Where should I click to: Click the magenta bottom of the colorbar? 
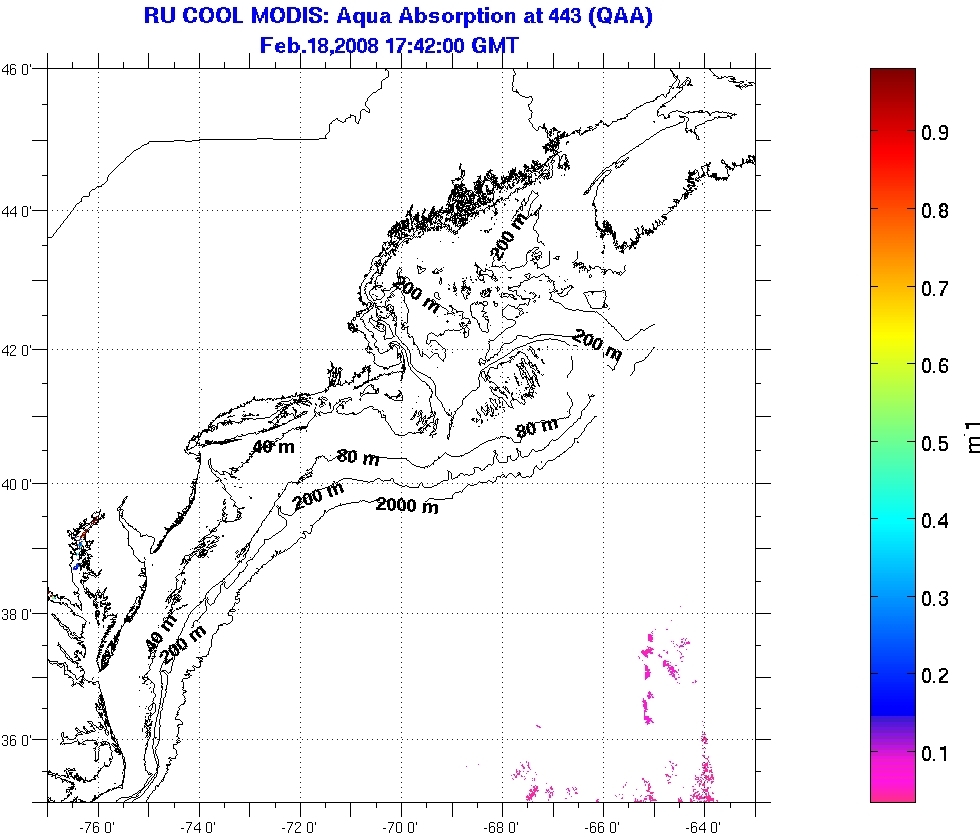click(x=892, y=781)
